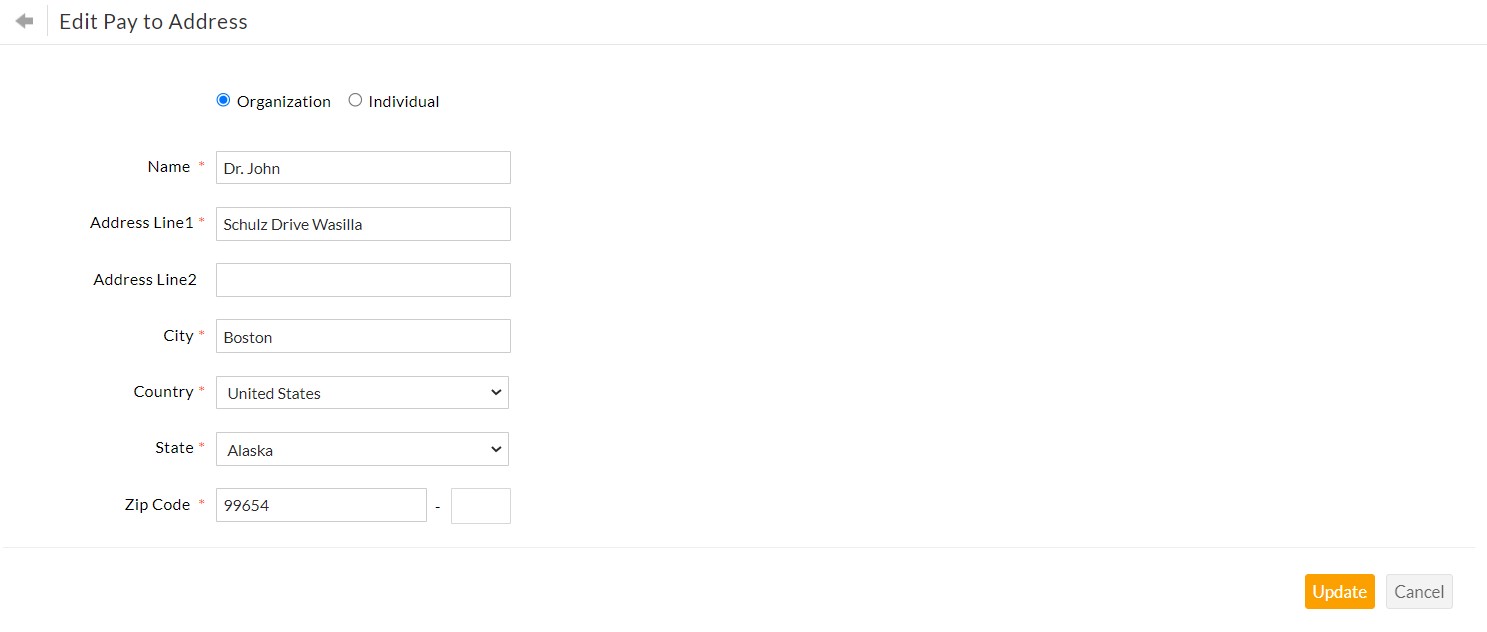This screenshot has width=1487, height=632.
Task: Navigate back using the arrow icon
Action: (22, 20)
